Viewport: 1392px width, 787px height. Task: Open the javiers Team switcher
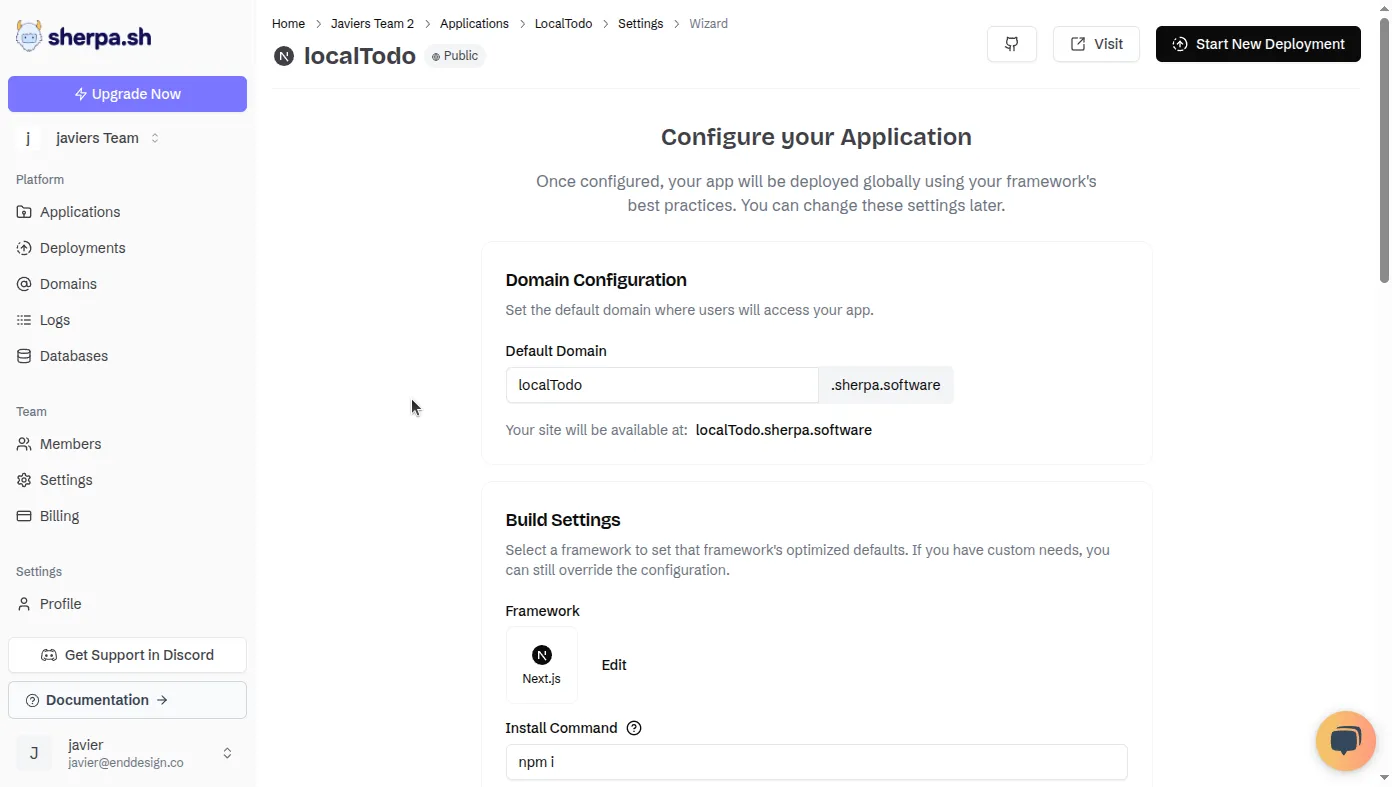click(97, 137)
